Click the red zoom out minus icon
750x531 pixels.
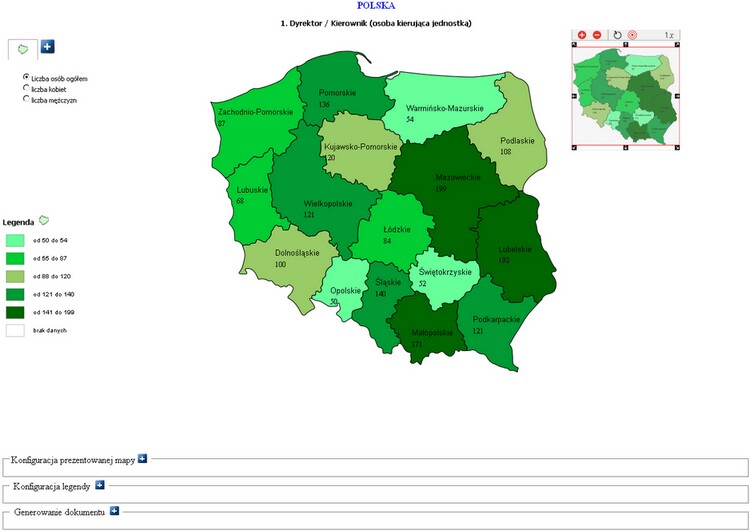[x=597, y=35]
